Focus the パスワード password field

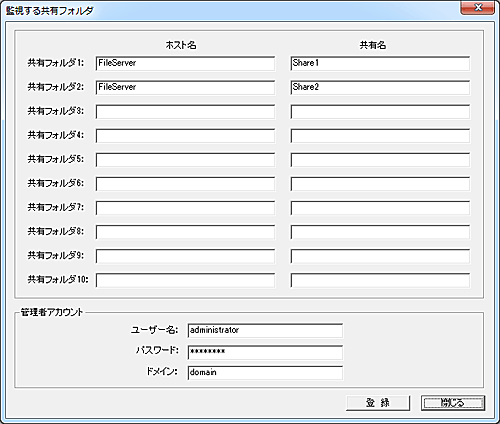pyautogui.click(x=265, y=352)
